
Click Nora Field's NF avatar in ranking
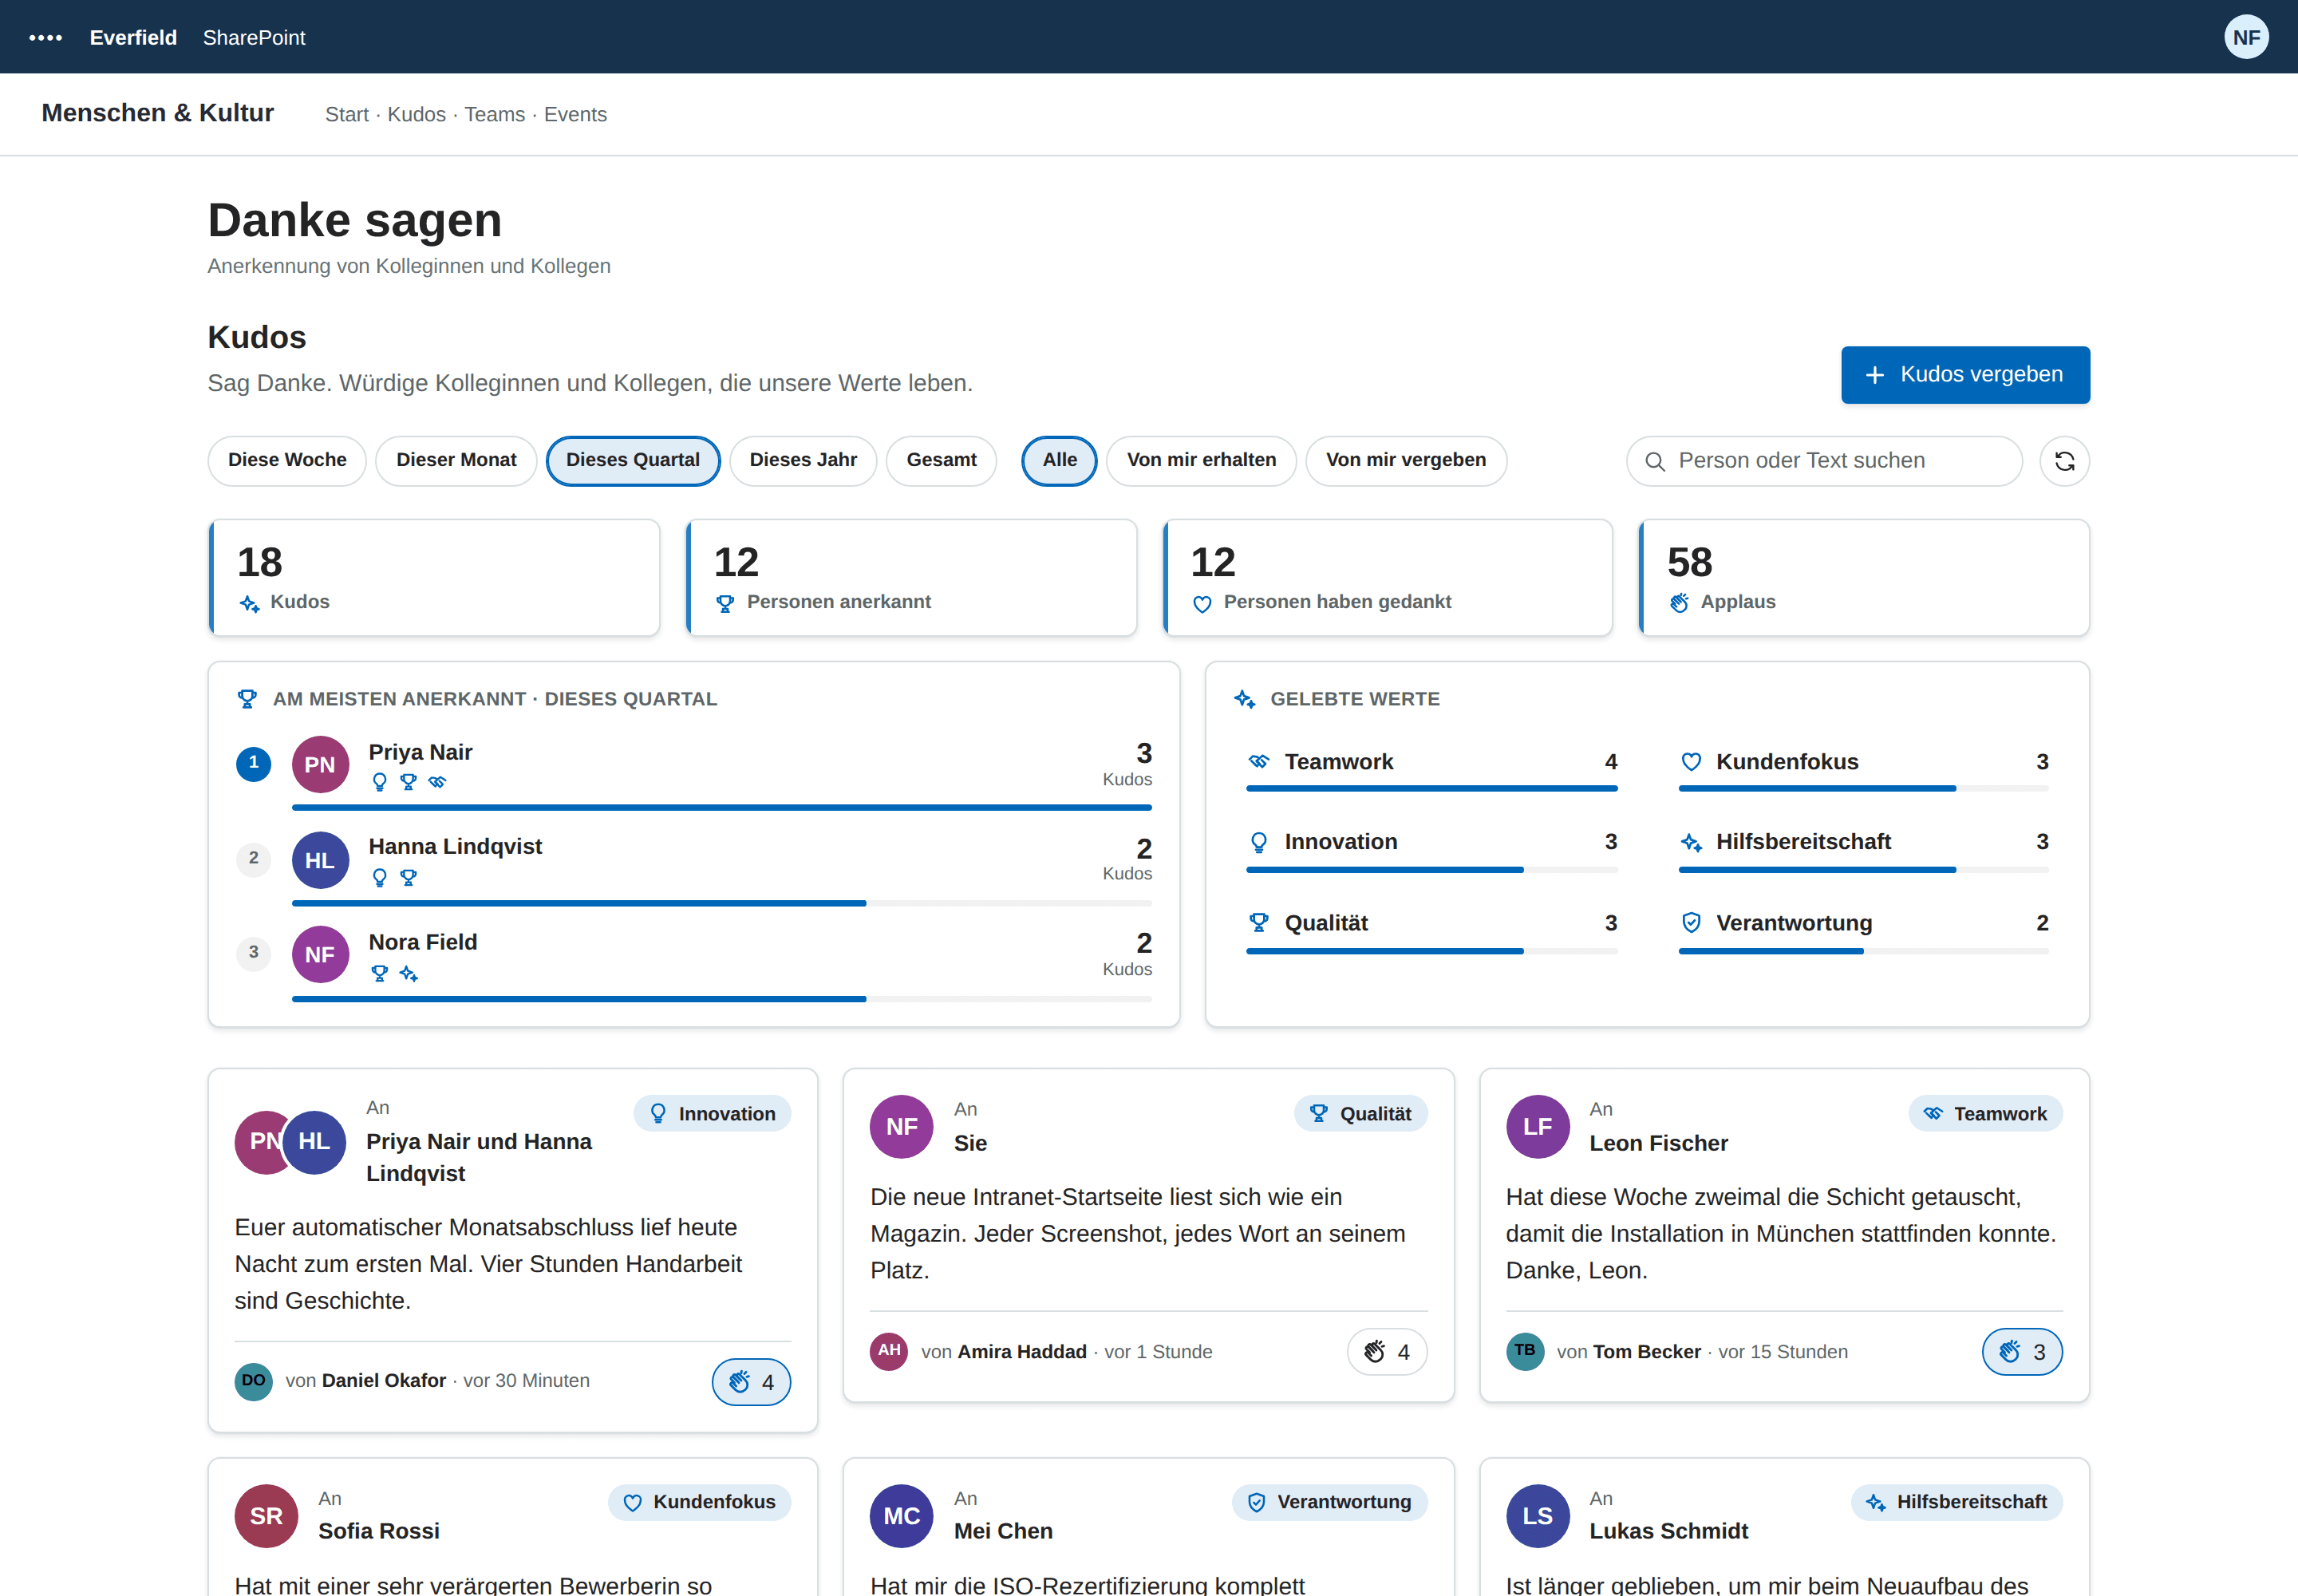click(x=320, y=955)
